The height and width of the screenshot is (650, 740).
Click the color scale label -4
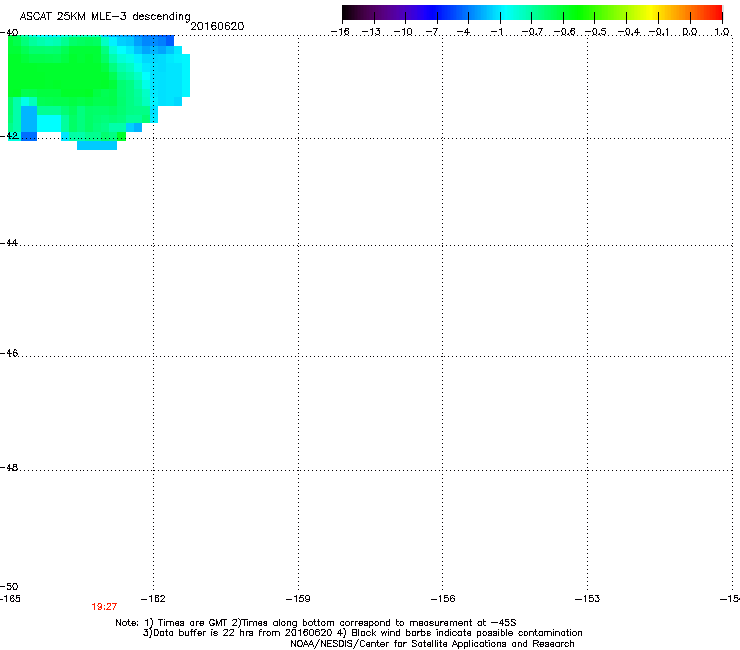point(464,32)
